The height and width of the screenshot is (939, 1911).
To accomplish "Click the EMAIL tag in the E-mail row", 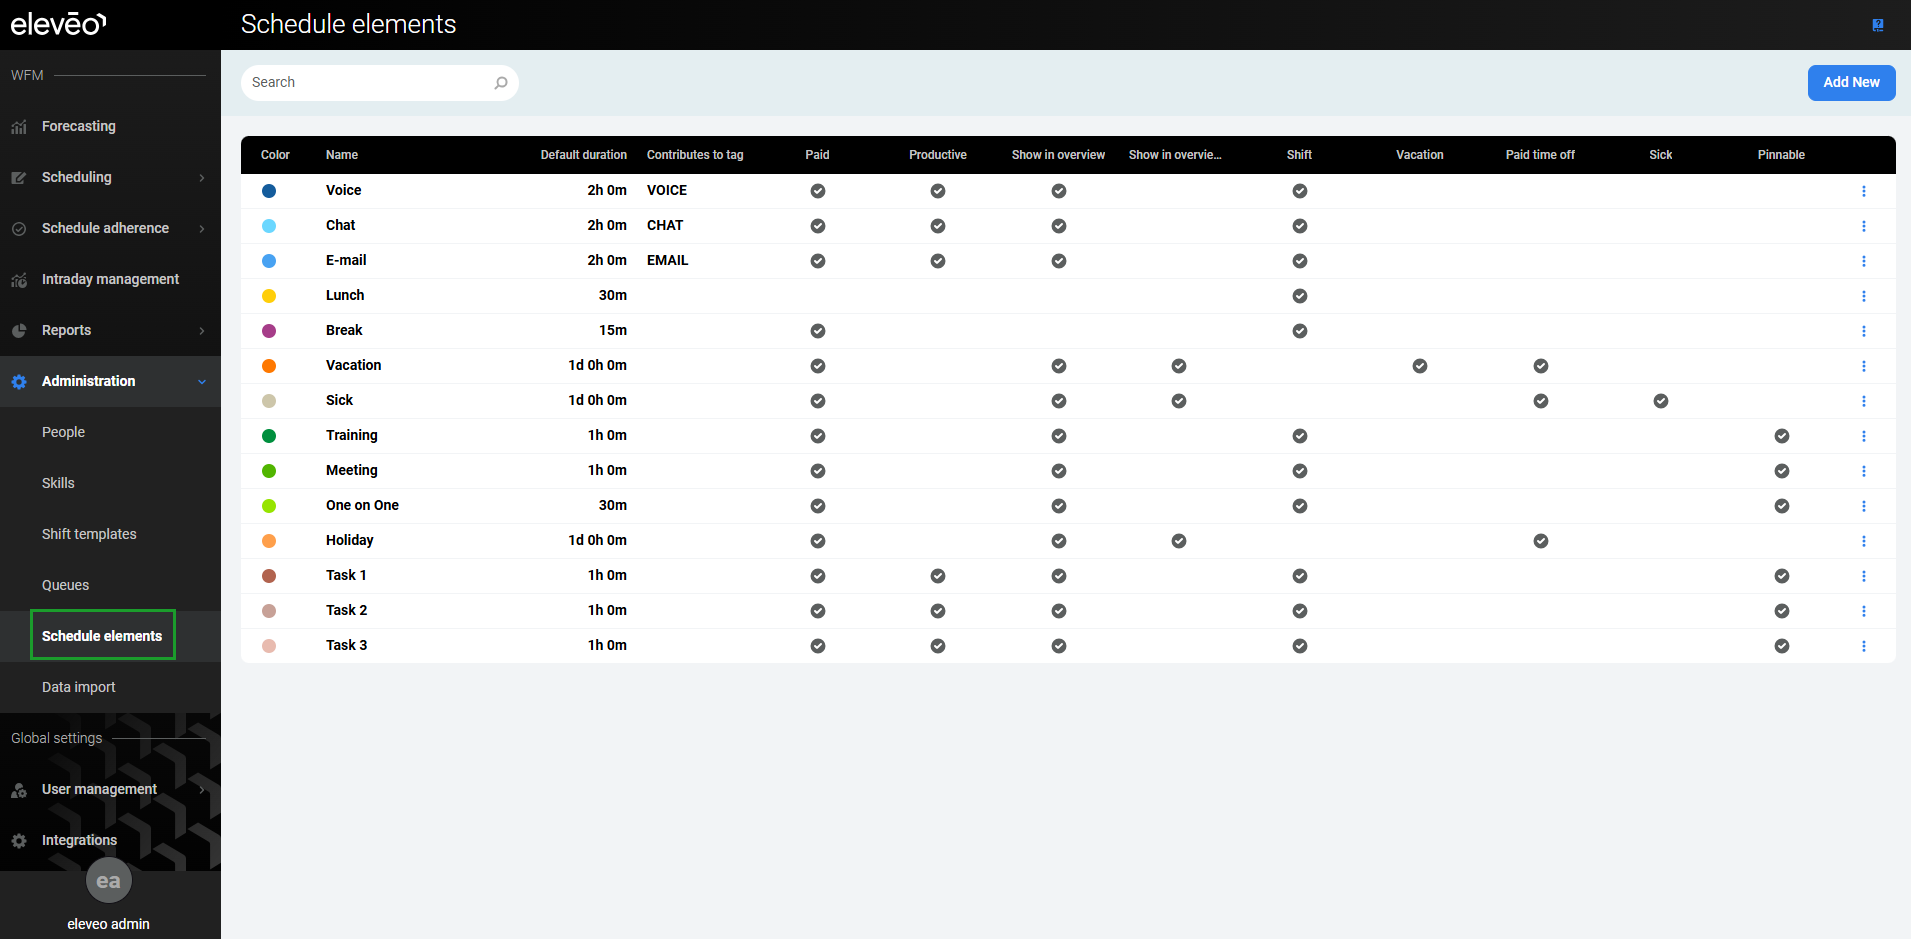I will tap(668, 261).
